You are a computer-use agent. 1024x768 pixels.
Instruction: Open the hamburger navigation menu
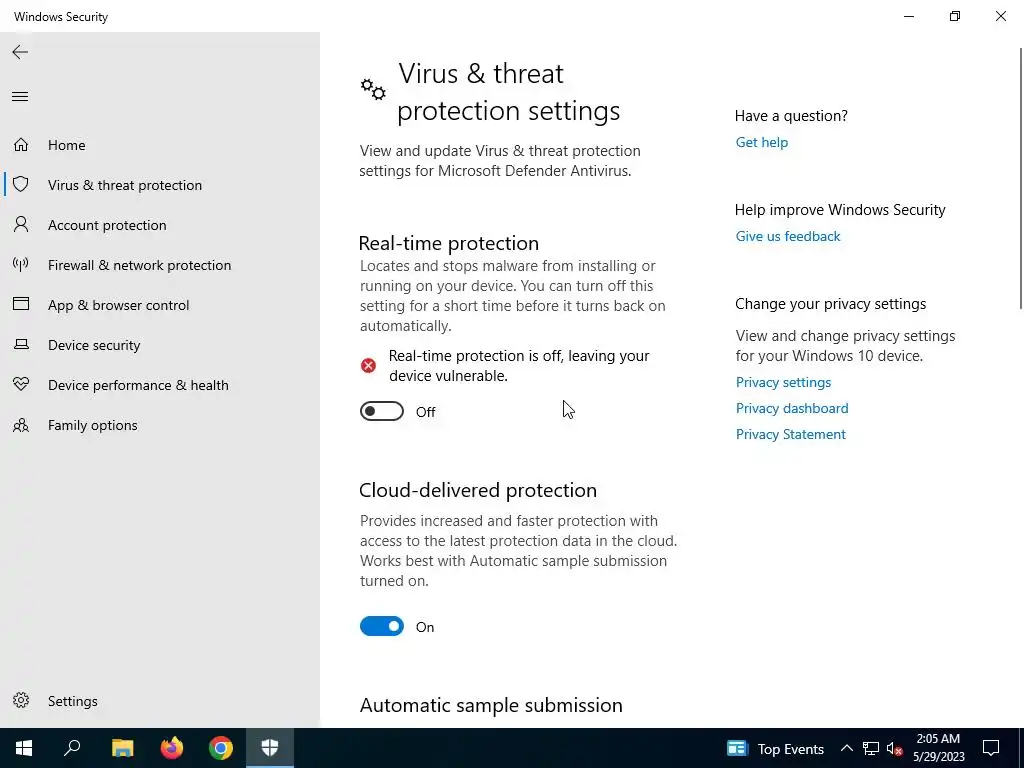(20, 97)
